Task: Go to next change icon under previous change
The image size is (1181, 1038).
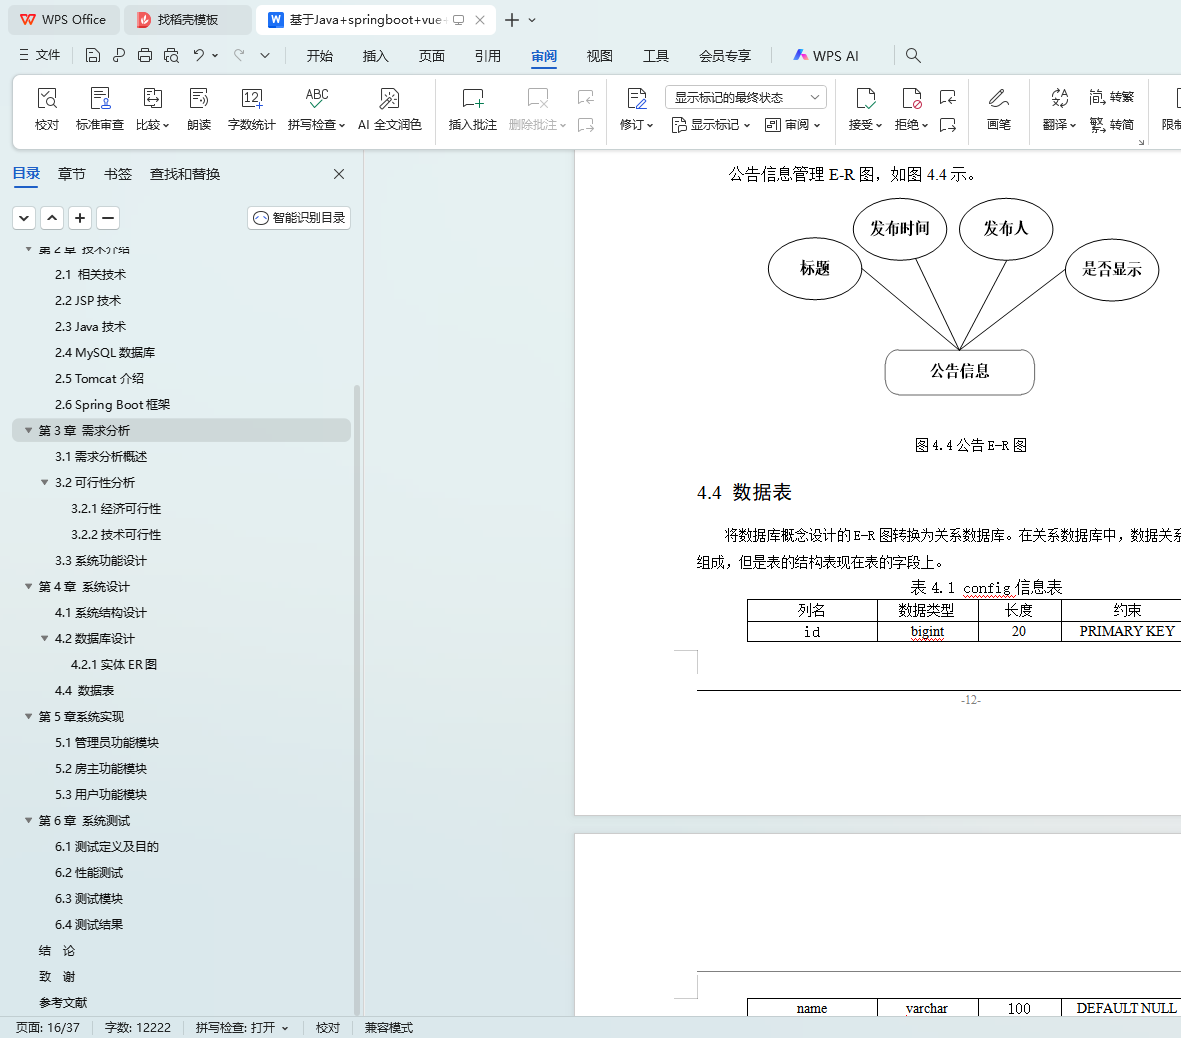Action: click(948, 125)
